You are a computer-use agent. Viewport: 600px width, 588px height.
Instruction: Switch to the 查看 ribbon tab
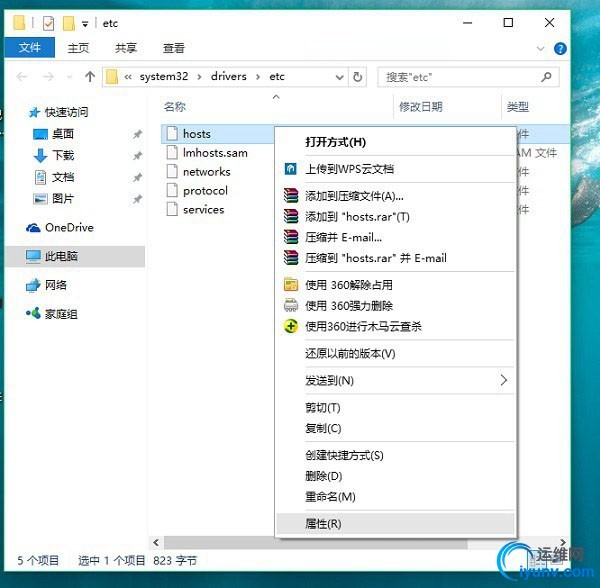tap(174, 48)
